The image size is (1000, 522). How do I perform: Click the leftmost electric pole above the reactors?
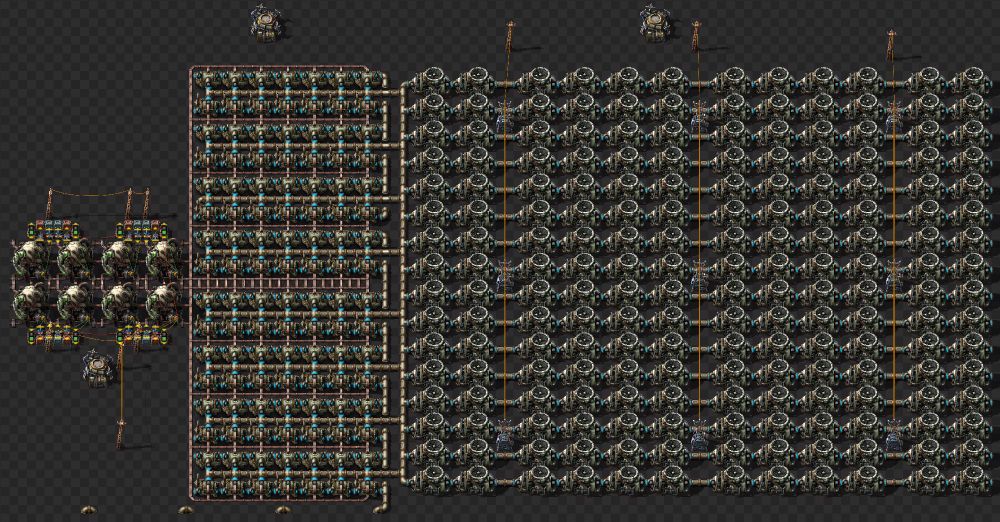click(x=49, y=203)
